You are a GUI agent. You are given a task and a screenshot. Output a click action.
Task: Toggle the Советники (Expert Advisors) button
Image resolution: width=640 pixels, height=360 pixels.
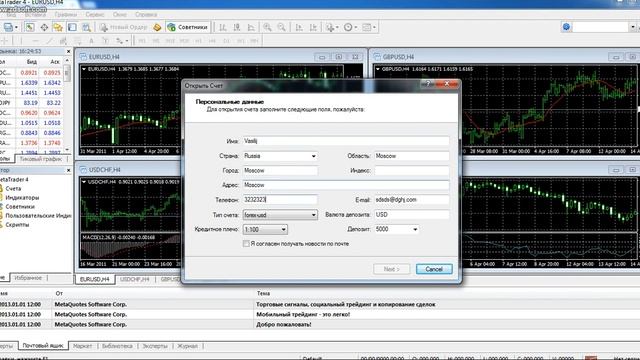pyautogui.click(x=188, y=27)
